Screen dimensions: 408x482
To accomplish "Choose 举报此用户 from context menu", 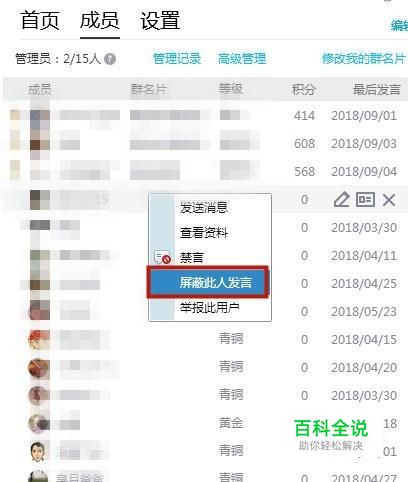I will tap(210, 307).
